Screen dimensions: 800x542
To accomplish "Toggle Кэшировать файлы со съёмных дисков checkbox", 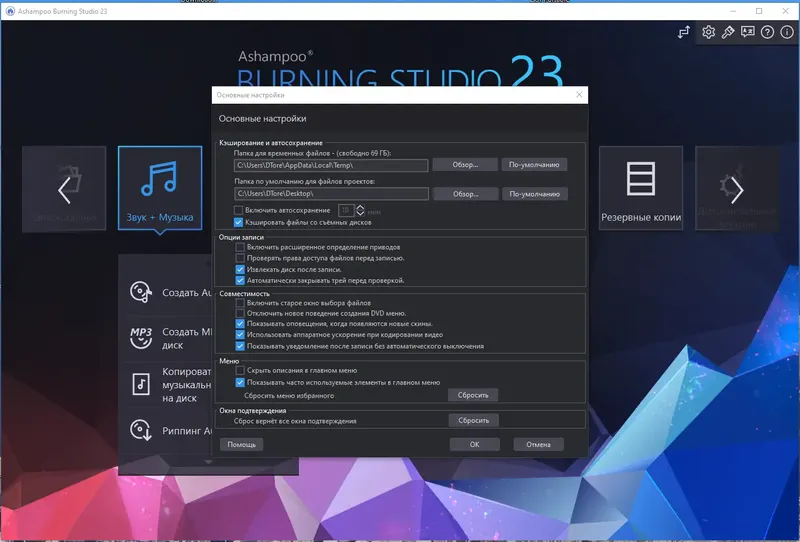I will click(238, 222).
